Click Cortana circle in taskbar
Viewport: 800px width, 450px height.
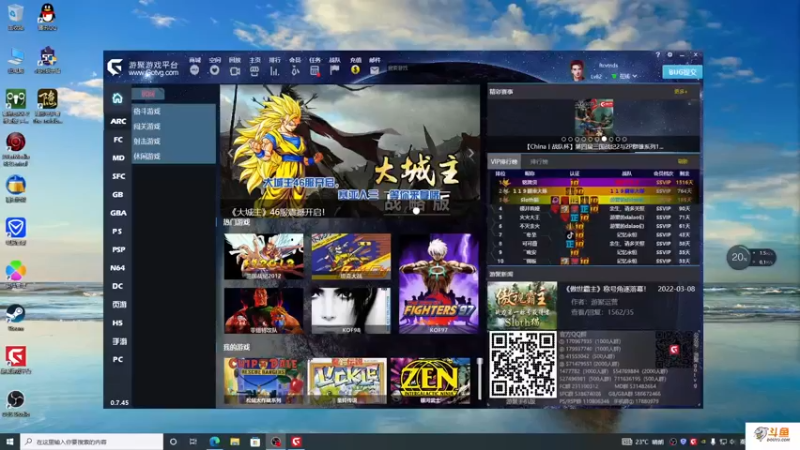173,442
